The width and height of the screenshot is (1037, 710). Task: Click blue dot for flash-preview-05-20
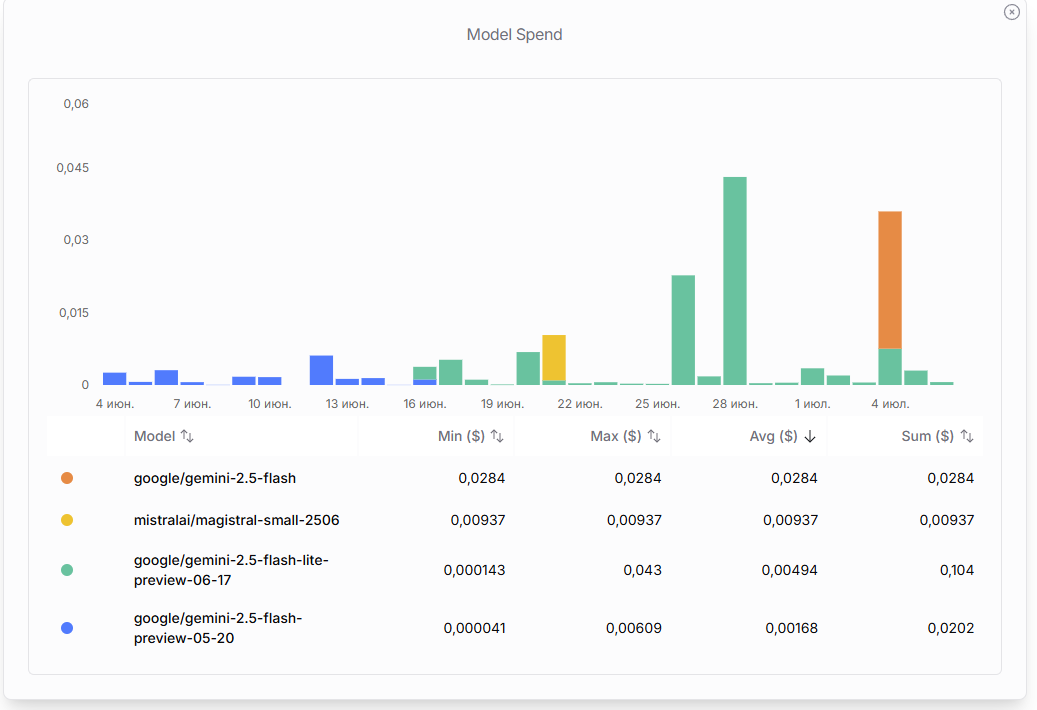click(x=67, y=628)
